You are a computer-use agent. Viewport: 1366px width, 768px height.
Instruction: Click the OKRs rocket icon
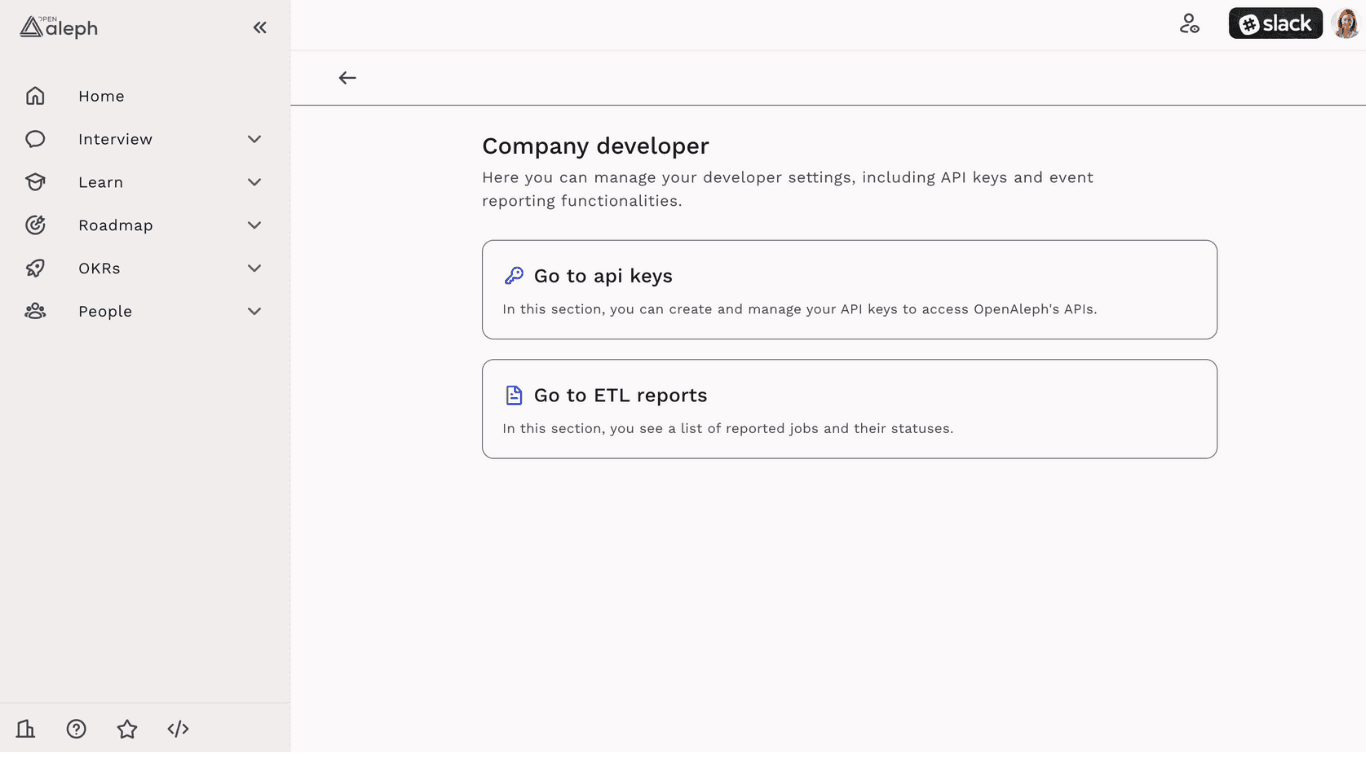[35, 268]
